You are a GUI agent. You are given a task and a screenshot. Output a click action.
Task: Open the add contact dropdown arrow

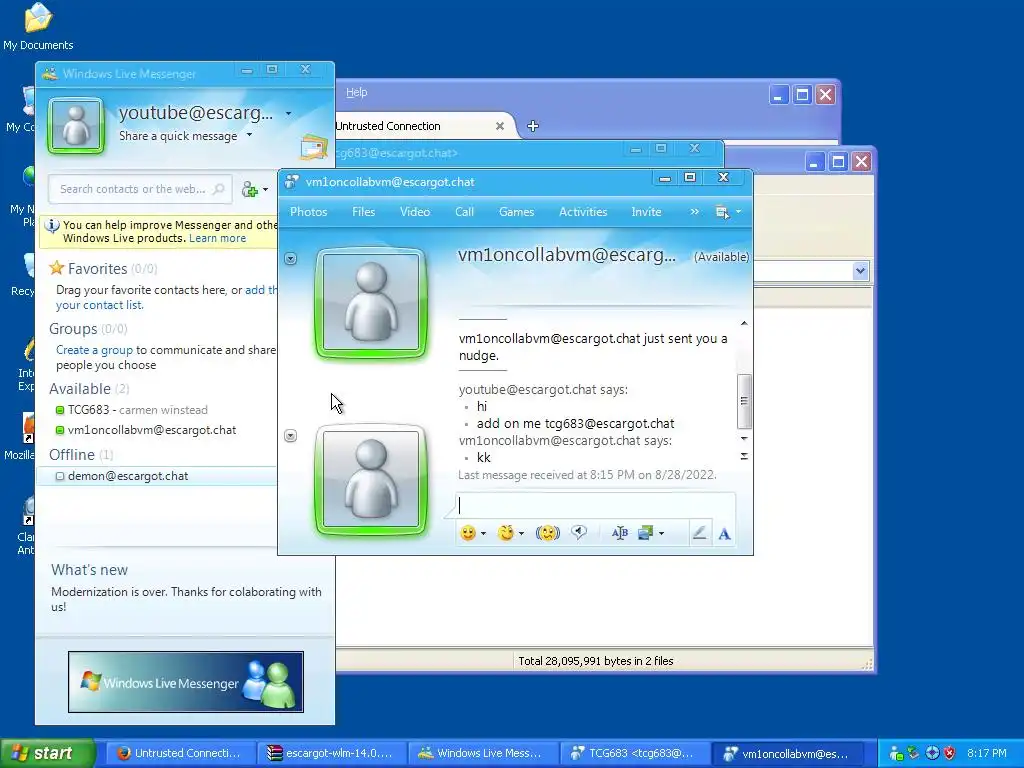(x=265, y=190)
